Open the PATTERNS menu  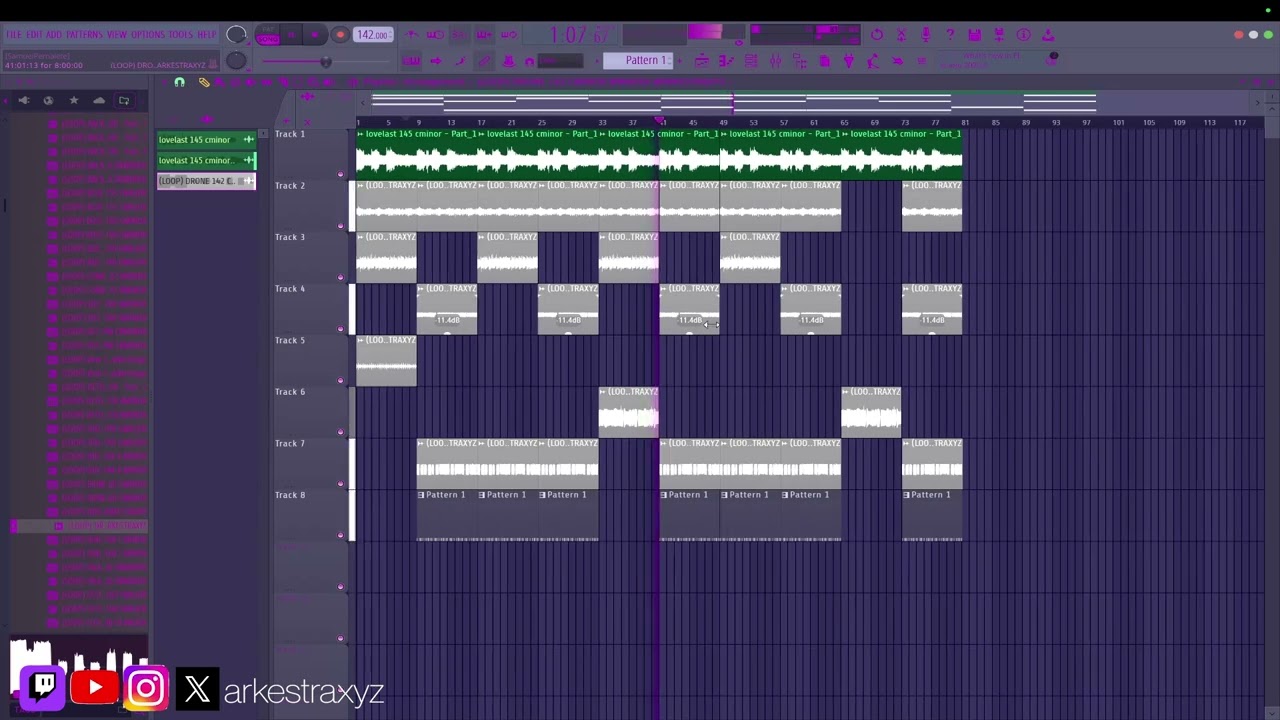(84, 34)
